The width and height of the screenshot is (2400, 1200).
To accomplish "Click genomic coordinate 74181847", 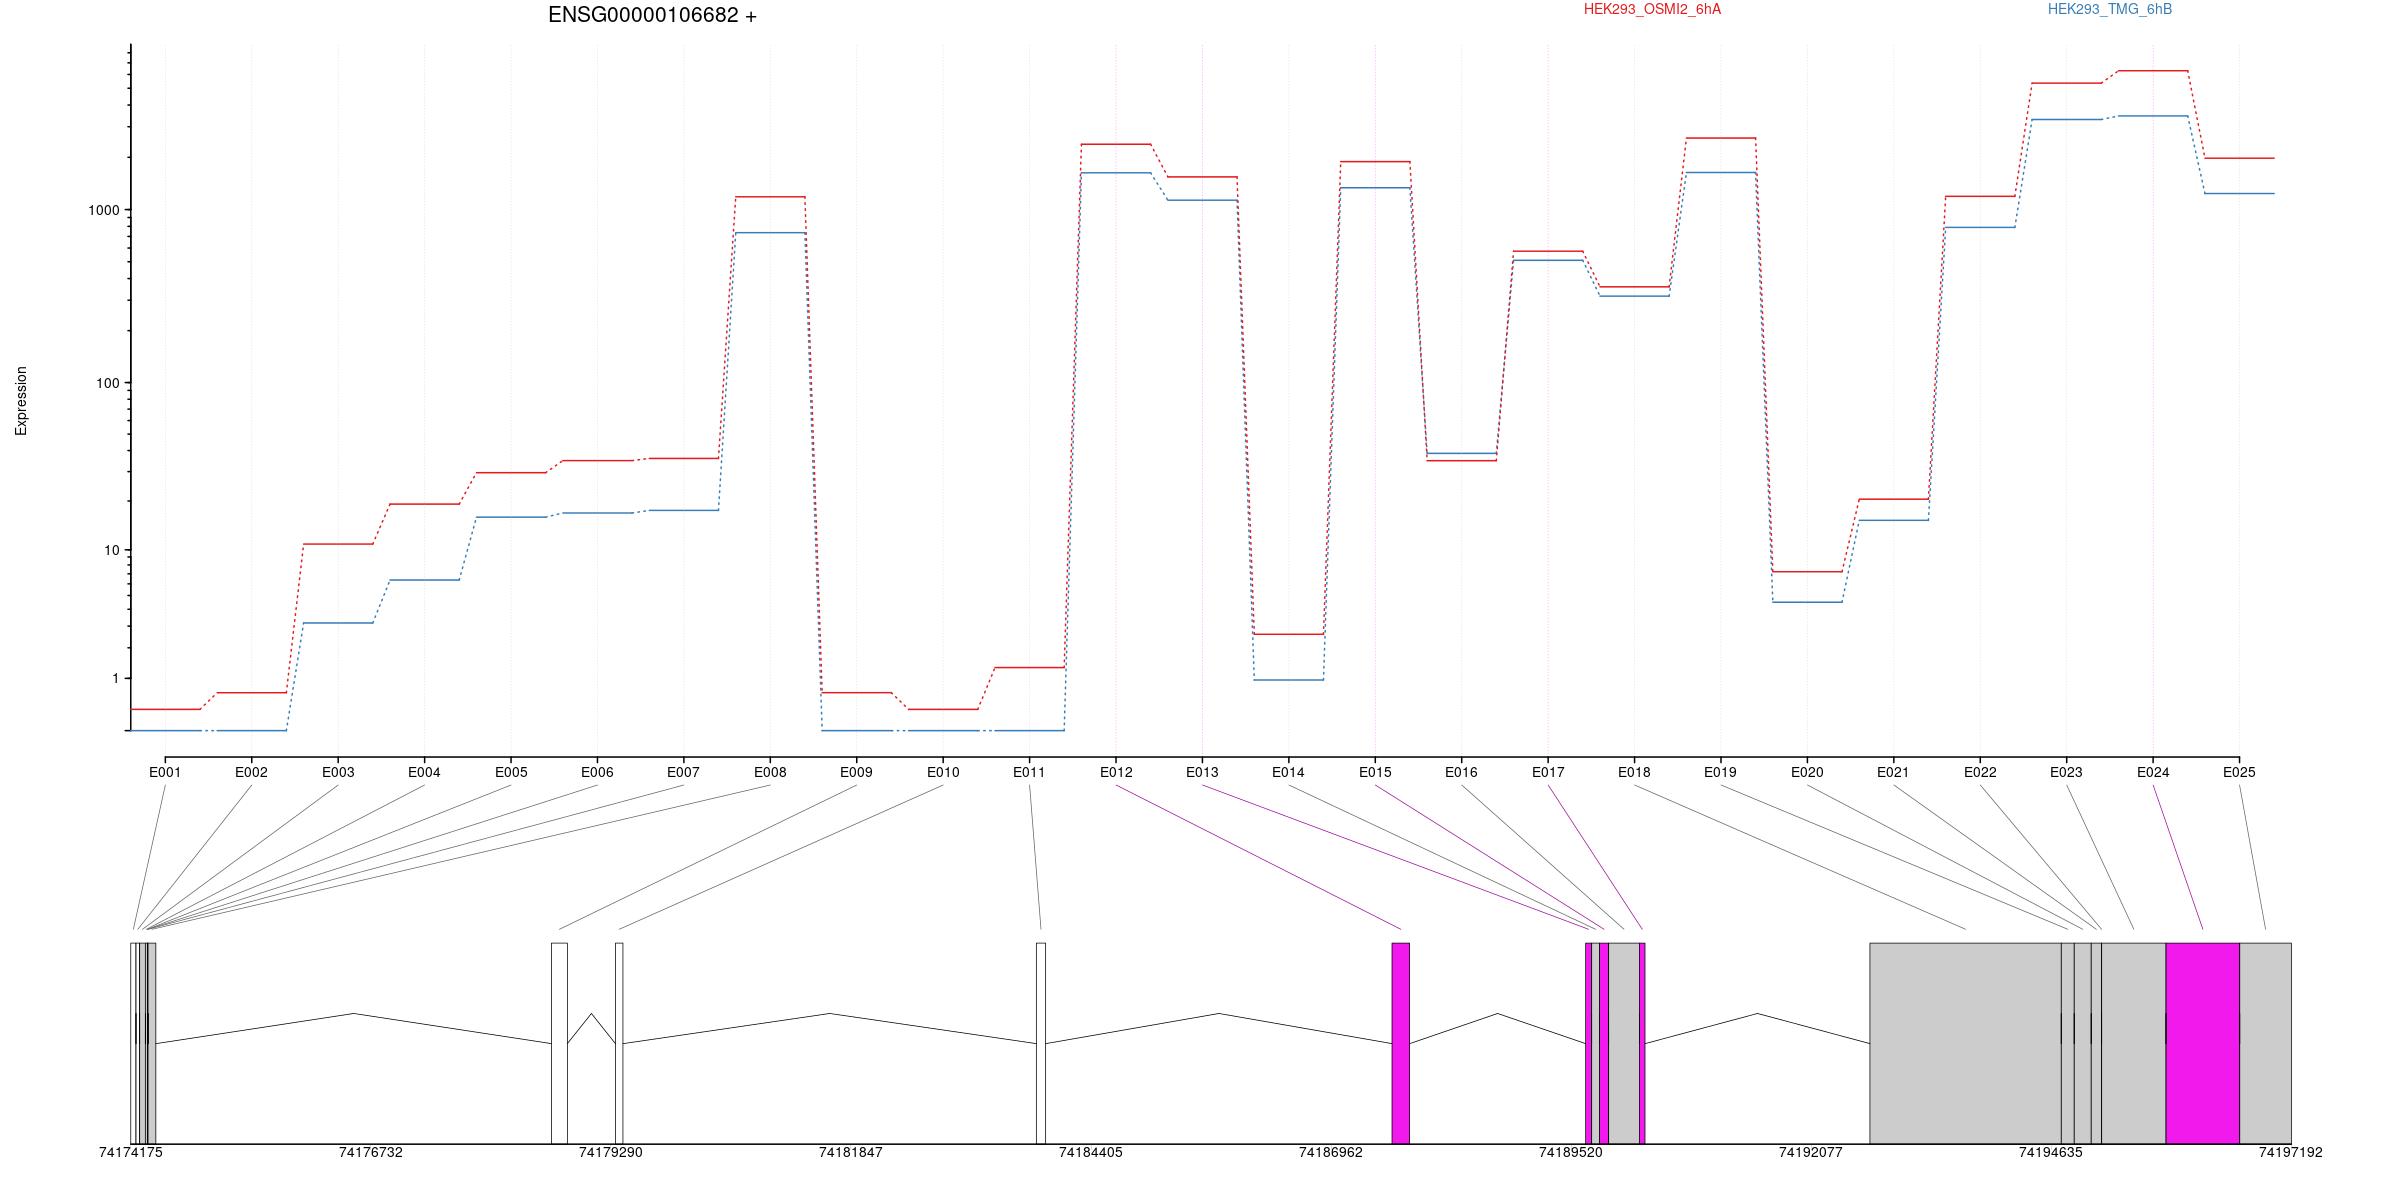I will [851, 1152].
